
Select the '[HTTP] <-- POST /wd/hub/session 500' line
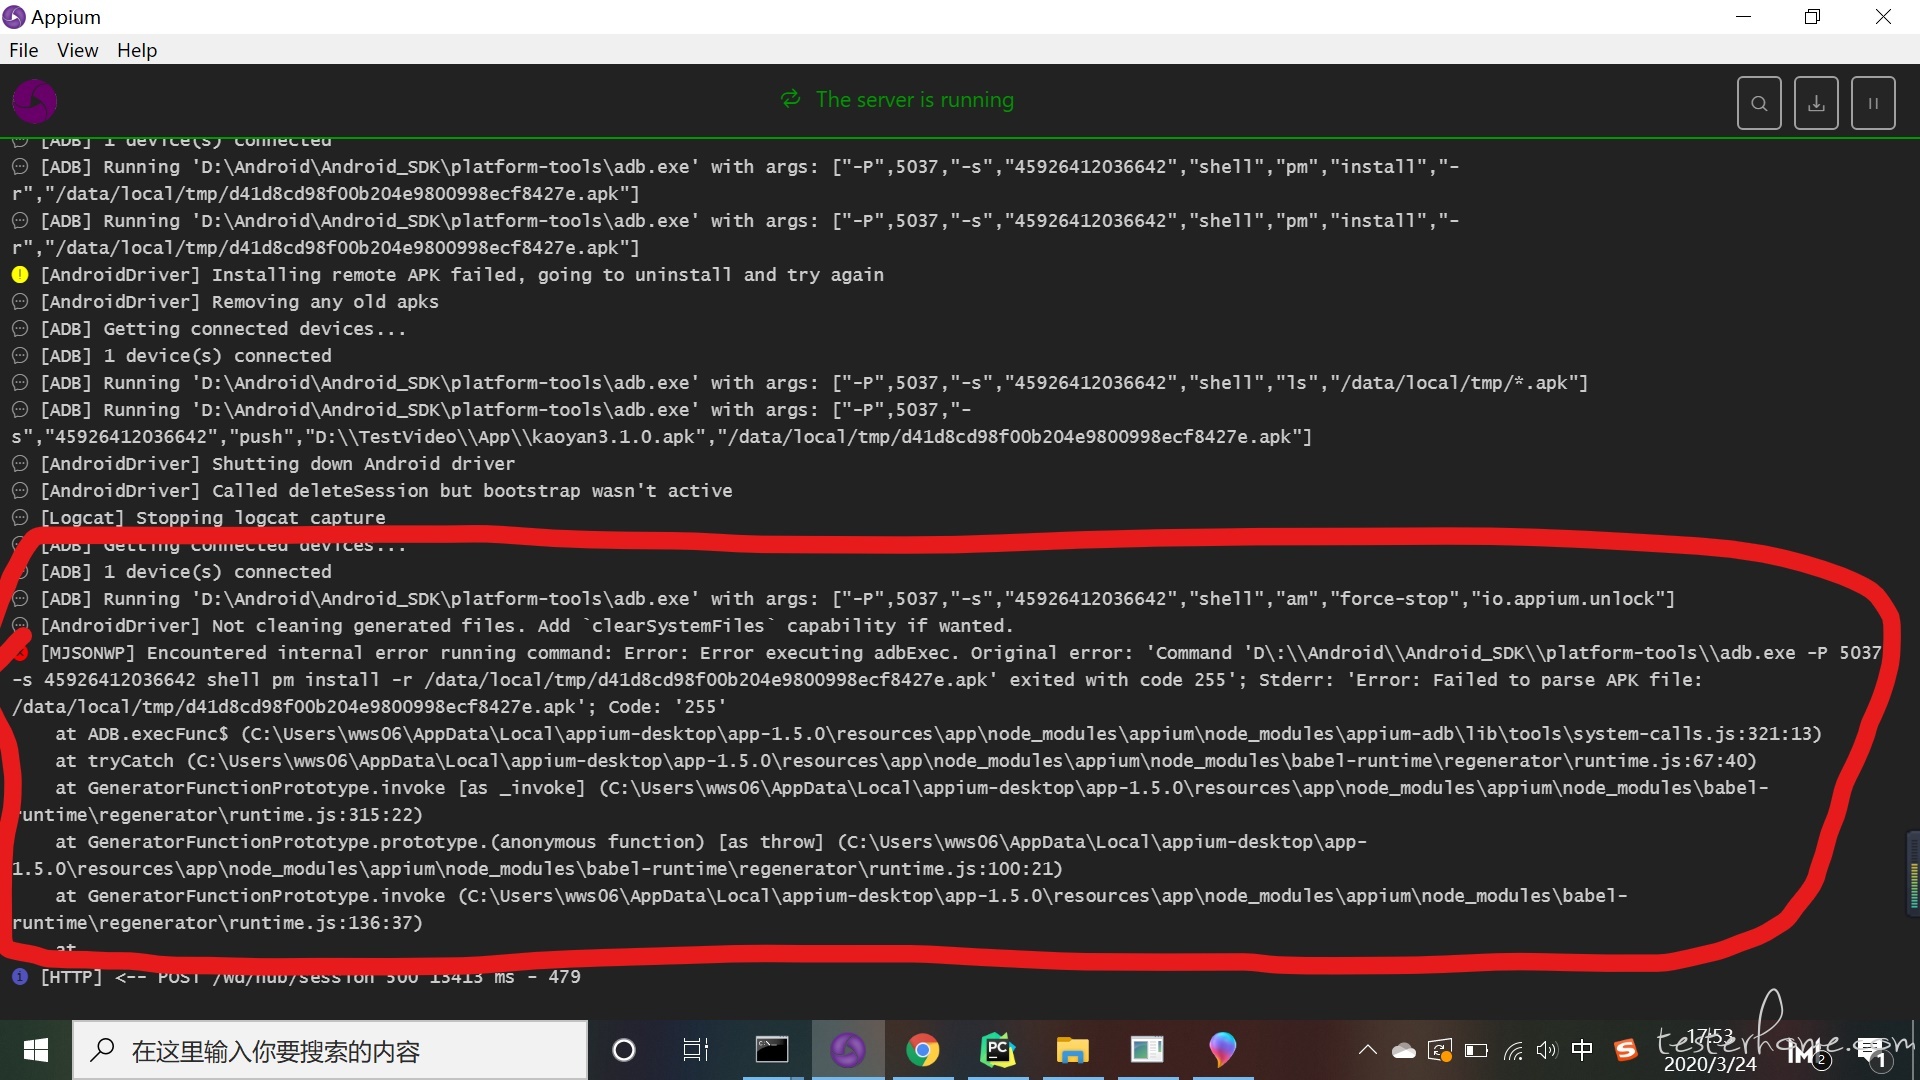(x=310, y=976)
